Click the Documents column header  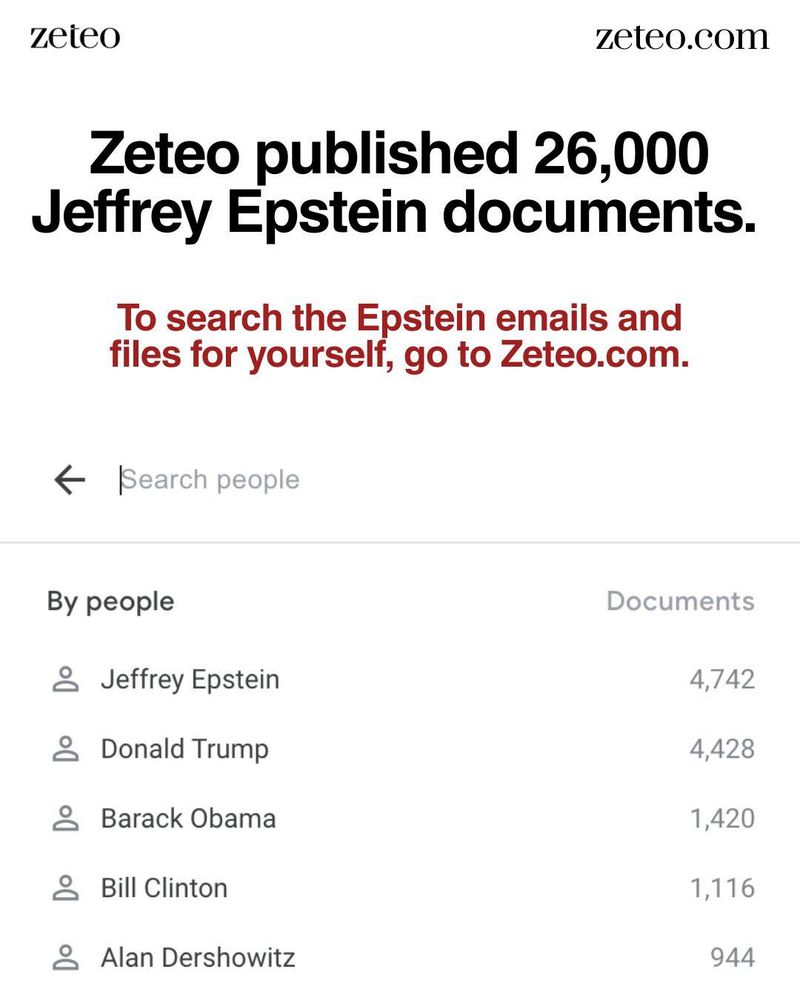(x=680, y=601)
